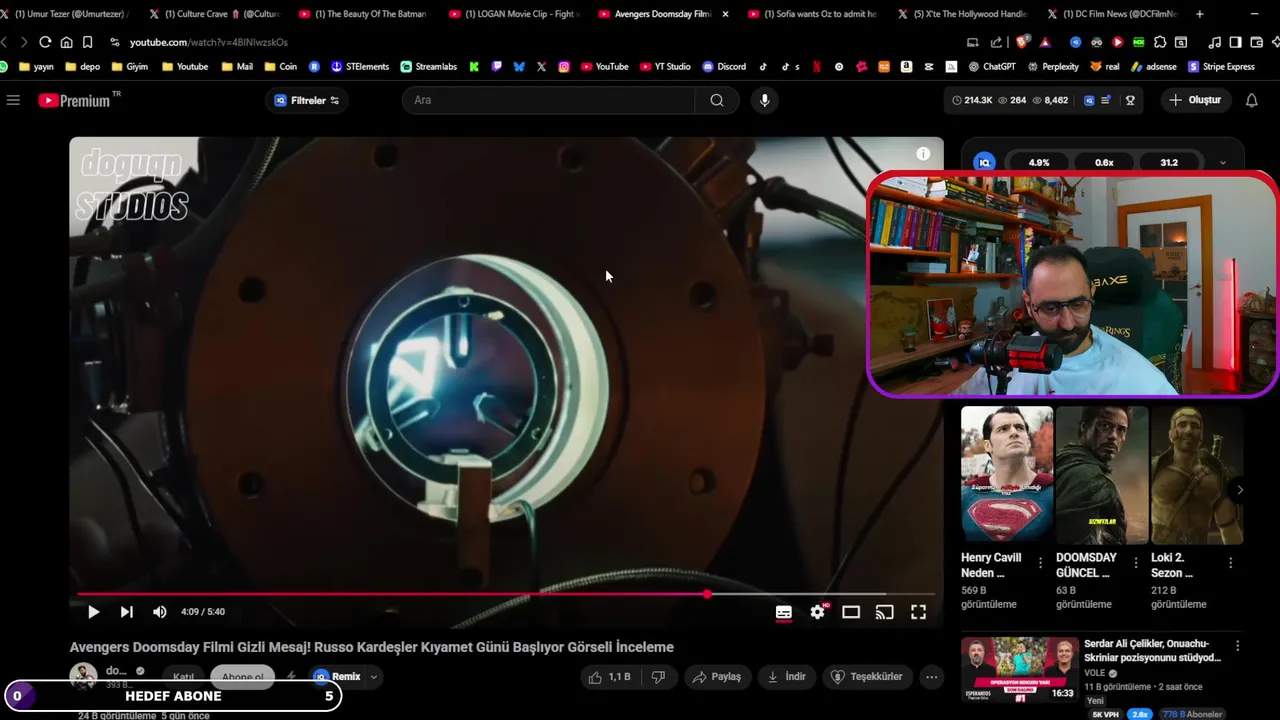
Task: Dislike the video
Action: click(658, 677)
